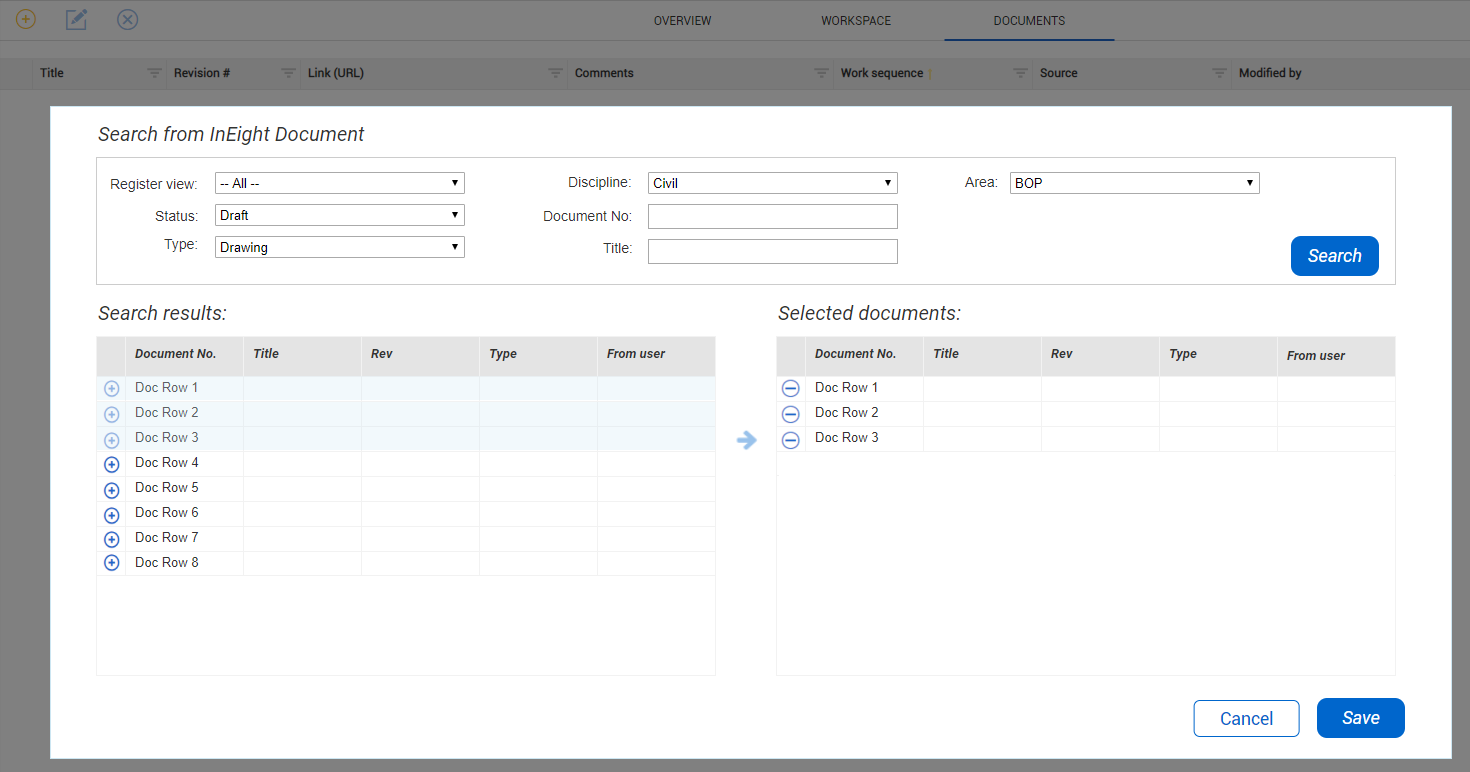Add Doc Row 5 using plus icon
This screenshot has width=1470, height=772.
[x=112, y=489]
